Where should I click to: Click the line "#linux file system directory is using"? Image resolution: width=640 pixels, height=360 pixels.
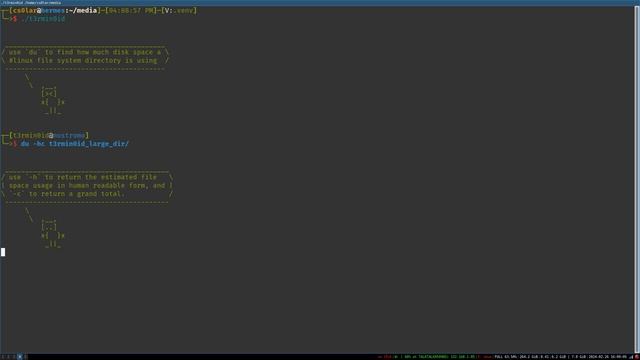(x=83, y=60)
